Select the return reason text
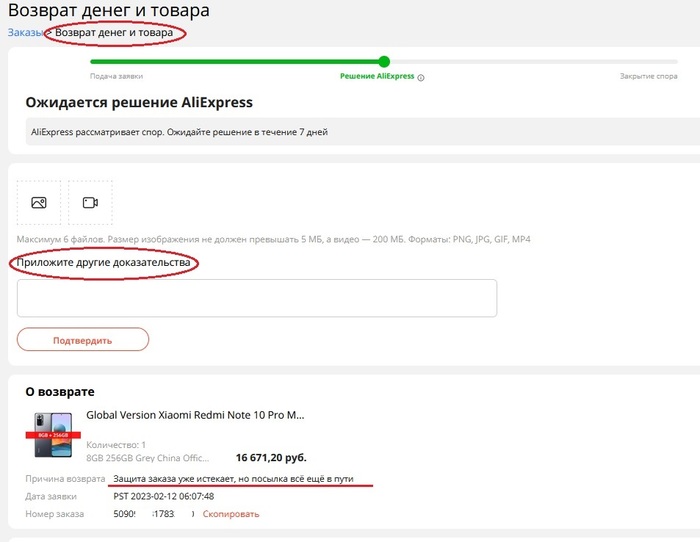The height and width of the screenshot is (542, 700). pyautogui.click(x=233, y=479)
